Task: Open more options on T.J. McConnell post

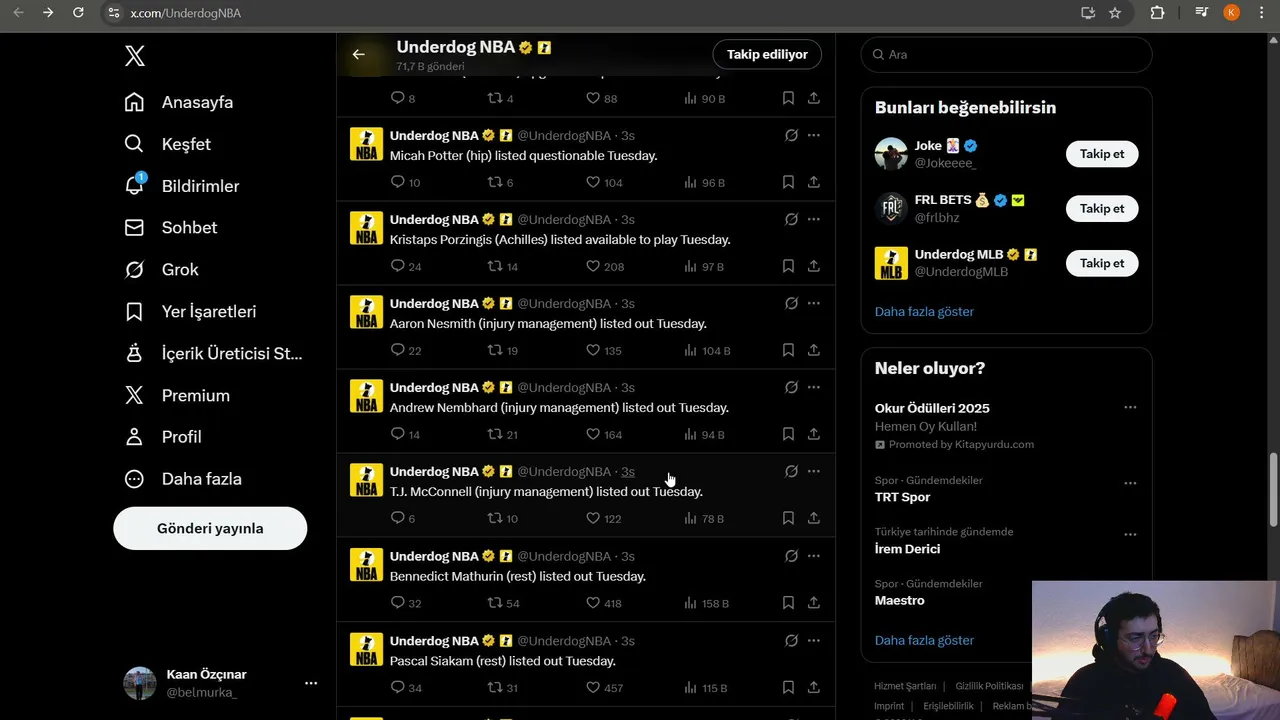Action: (814, 471)
